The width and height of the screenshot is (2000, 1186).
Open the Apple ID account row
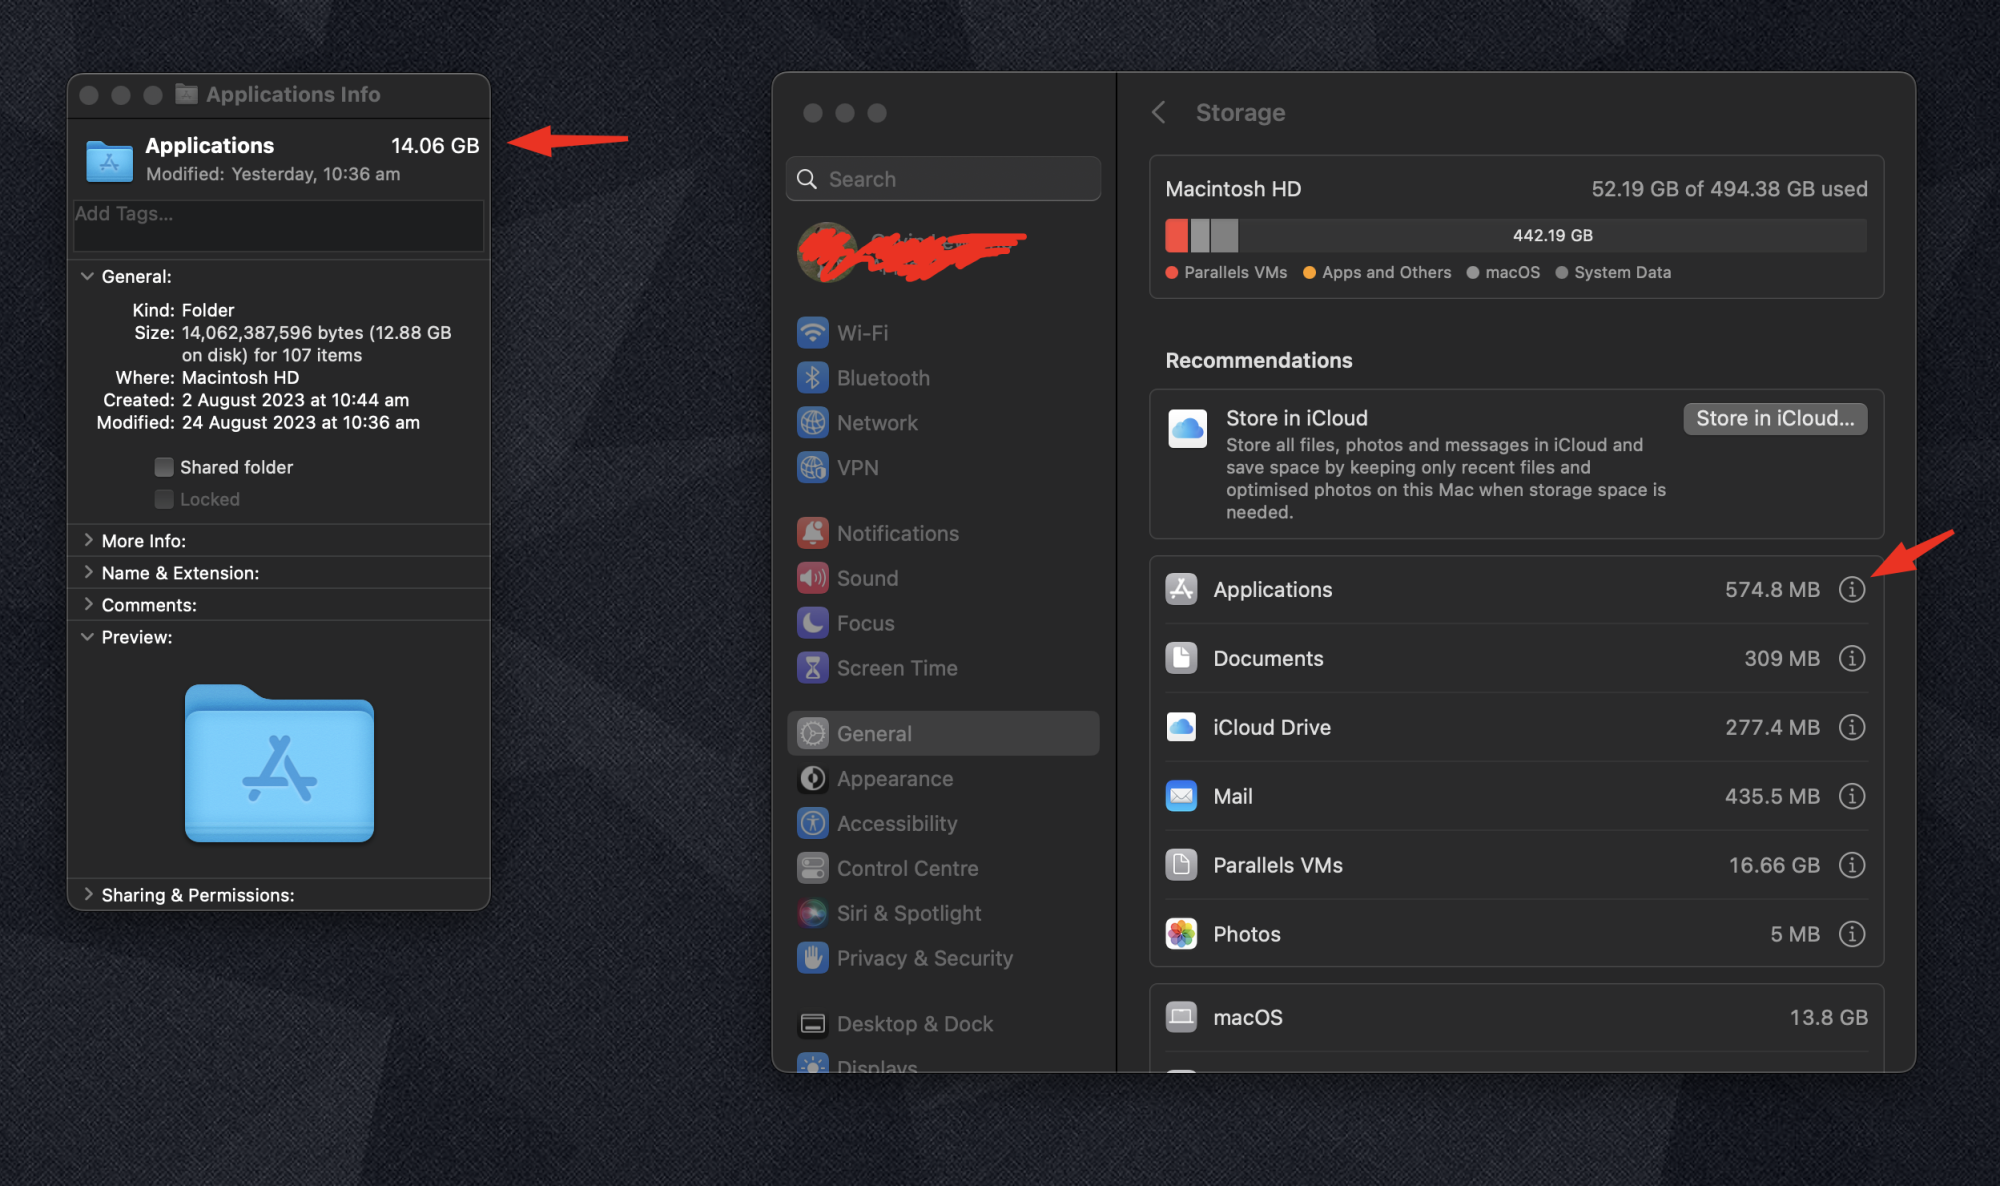(943, 252)
